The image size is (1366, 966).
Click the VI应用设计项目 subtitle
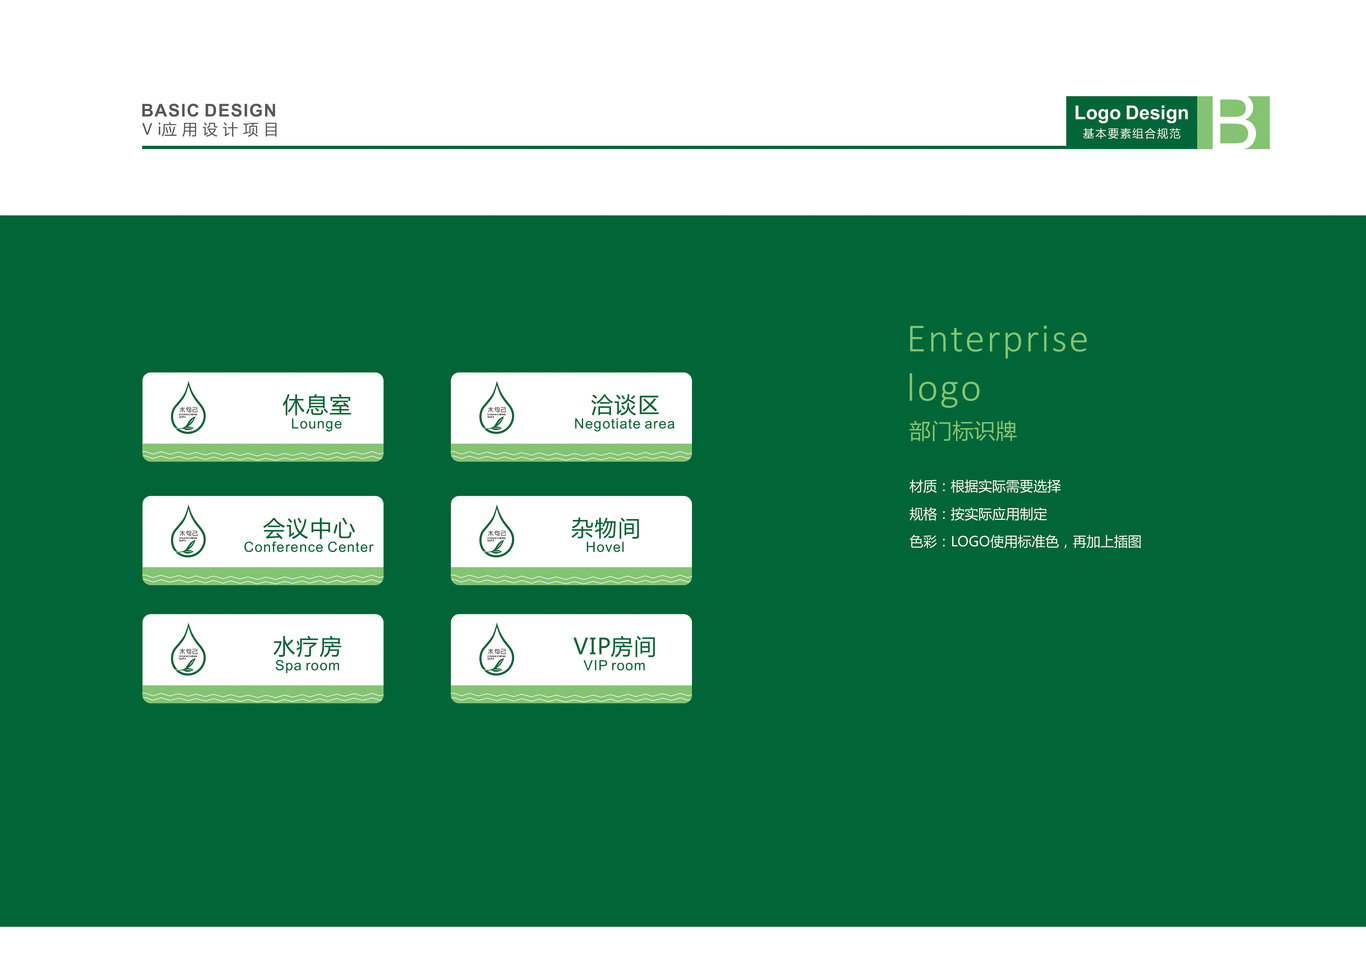click(x=210, y=130)
